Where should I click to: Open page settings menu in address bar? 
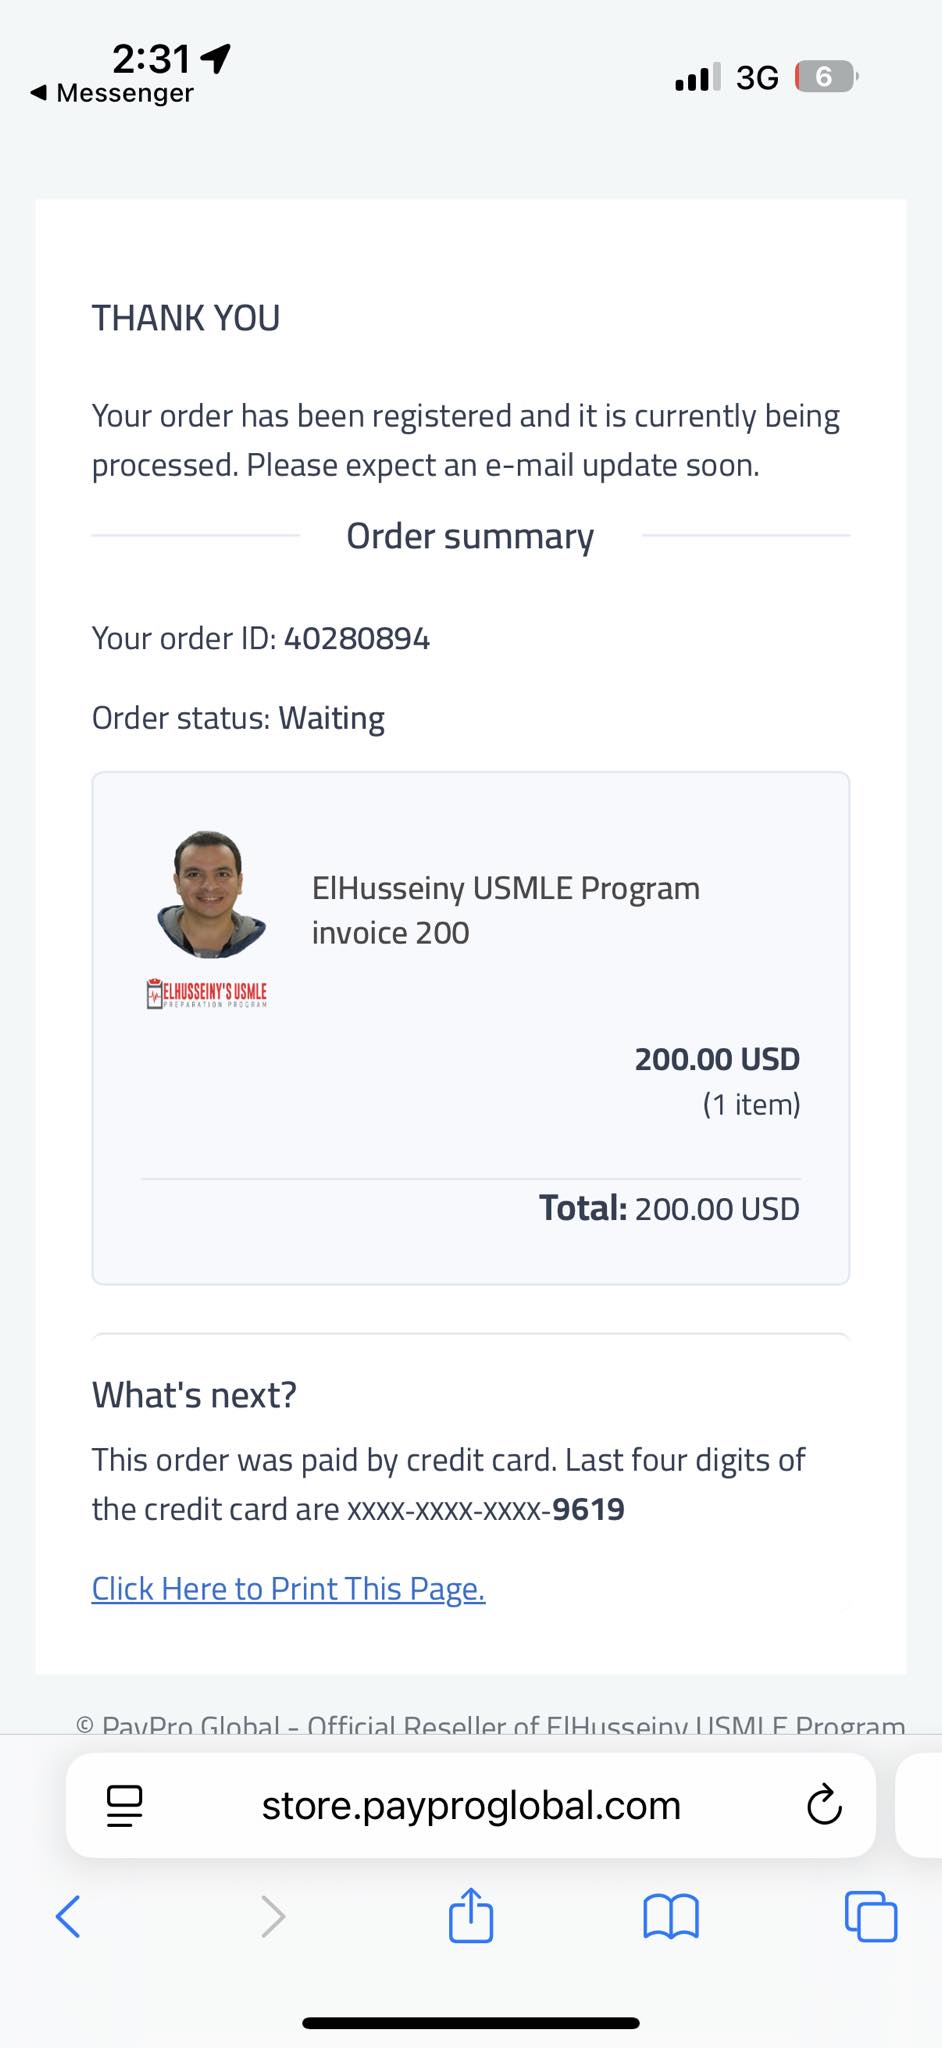click(x=125, y=1805)
